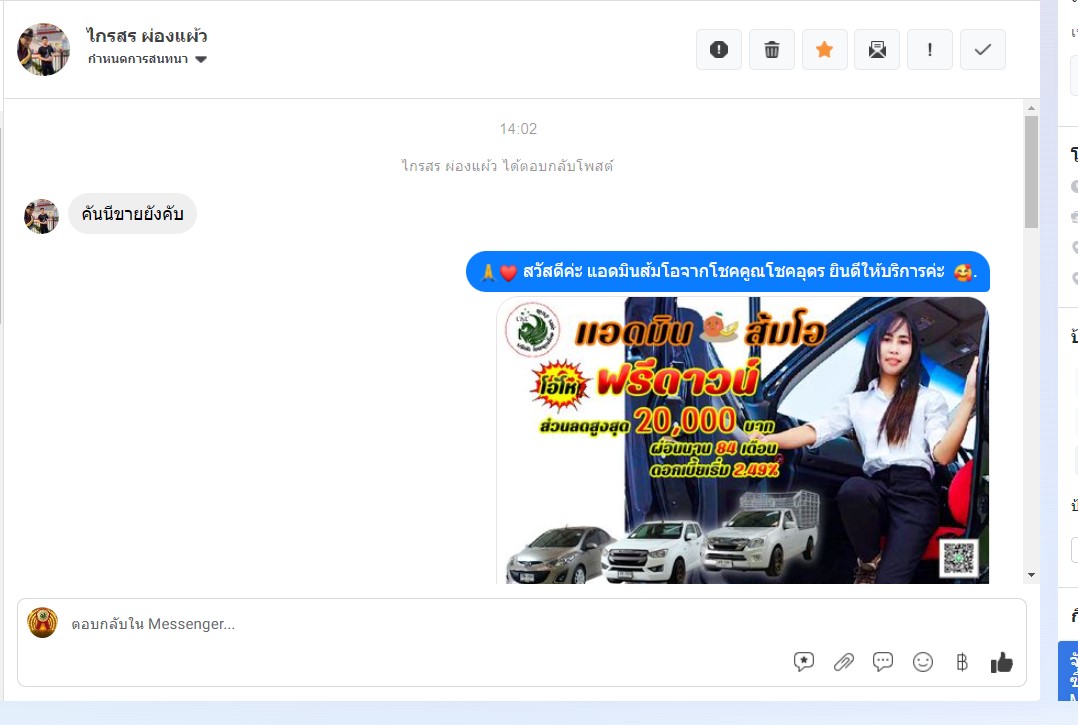Delete conversation using the trash icon
The image size is (1078, 725).
pos(771,49)
